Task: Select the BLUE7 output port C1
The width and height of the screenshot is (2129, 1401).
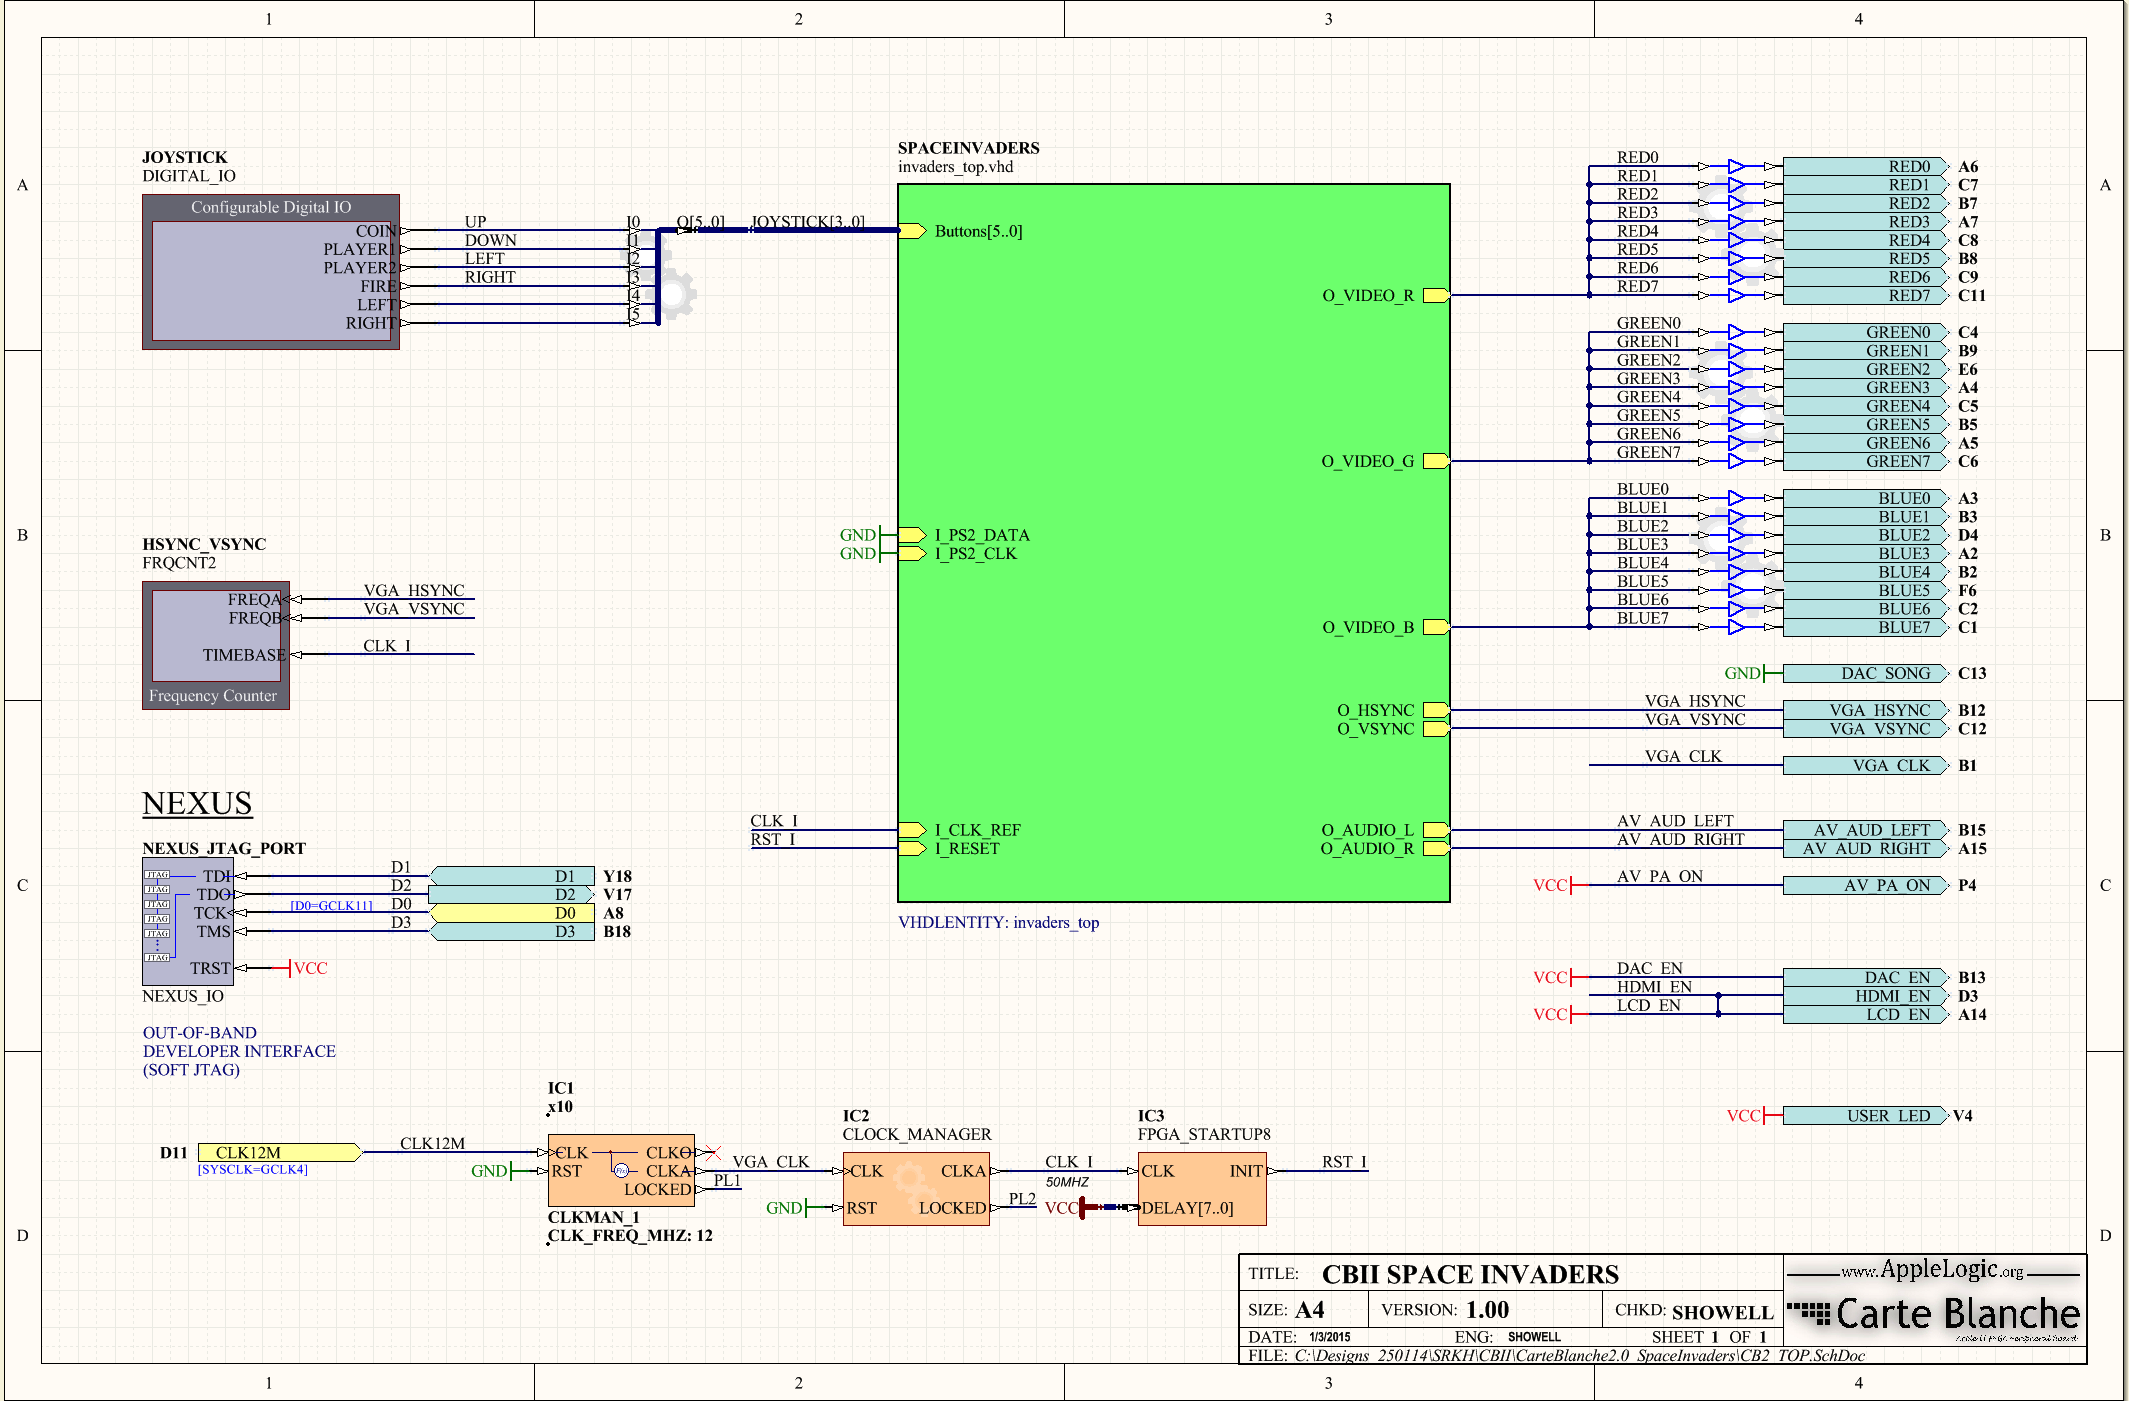Action: pyautogui.click(x=1866, y=627)
